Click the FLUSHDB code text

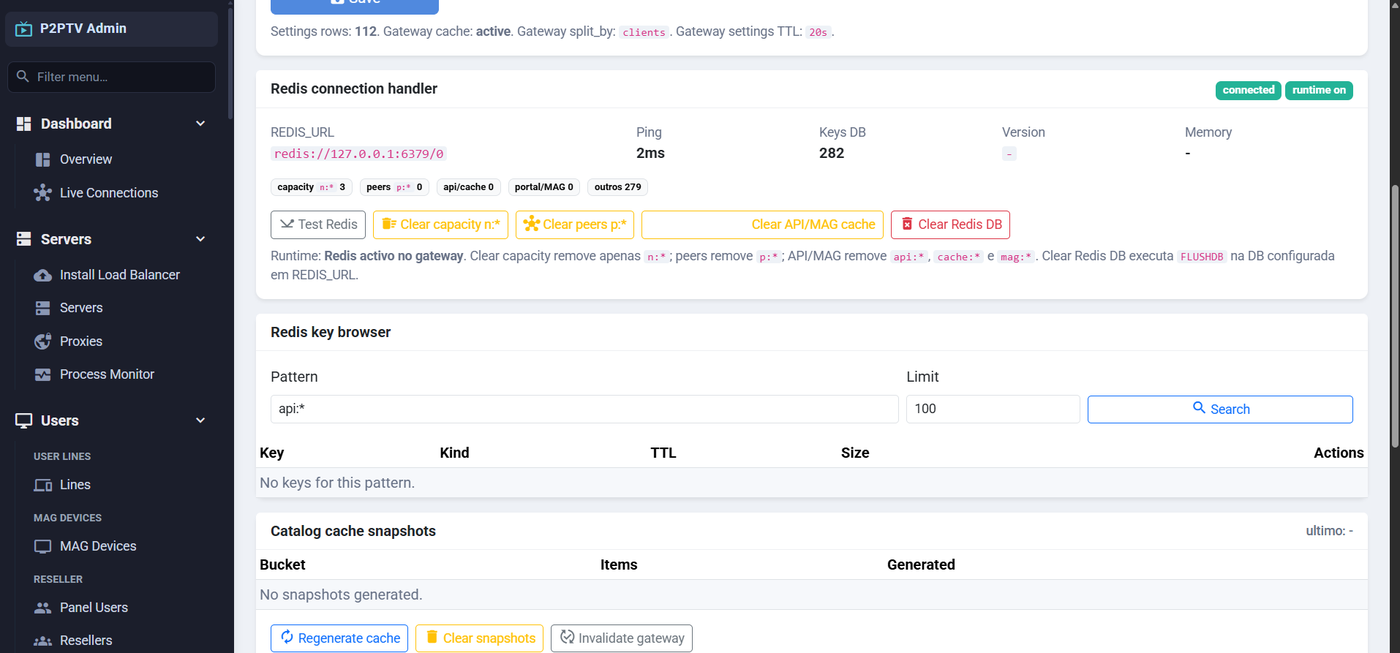[x=1202, y=256]
